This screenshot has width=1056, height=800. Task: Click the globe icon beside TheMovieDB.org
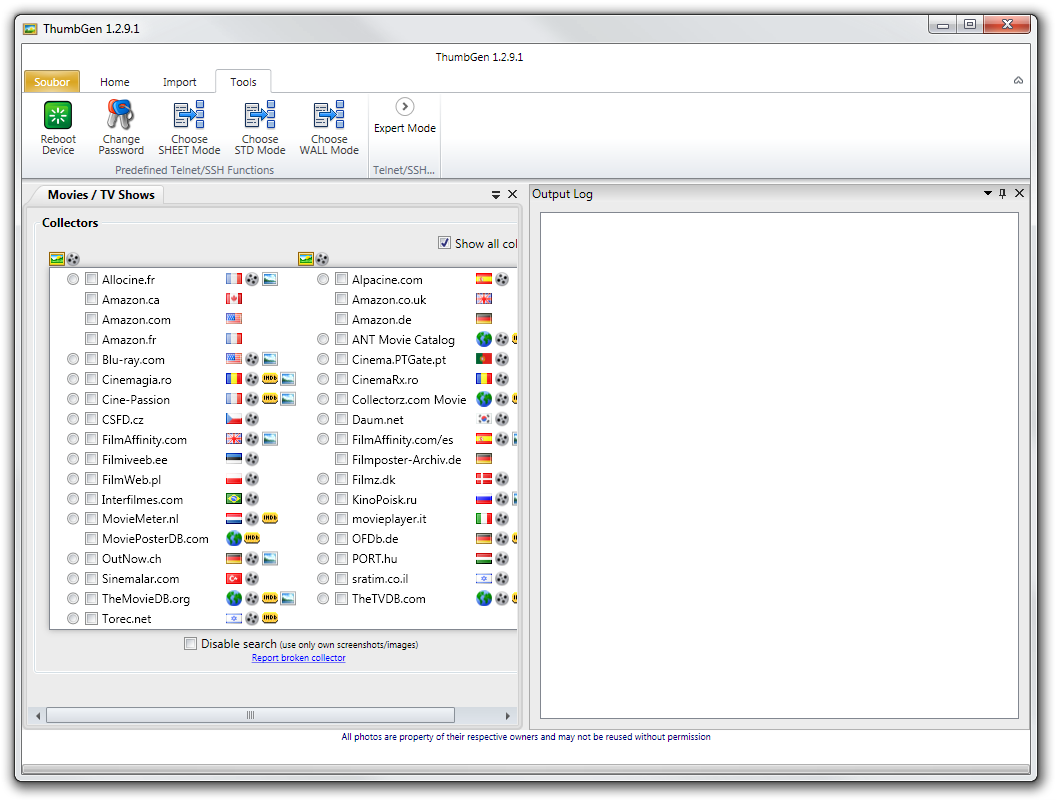pyautogui.click(x=234, y=598)
